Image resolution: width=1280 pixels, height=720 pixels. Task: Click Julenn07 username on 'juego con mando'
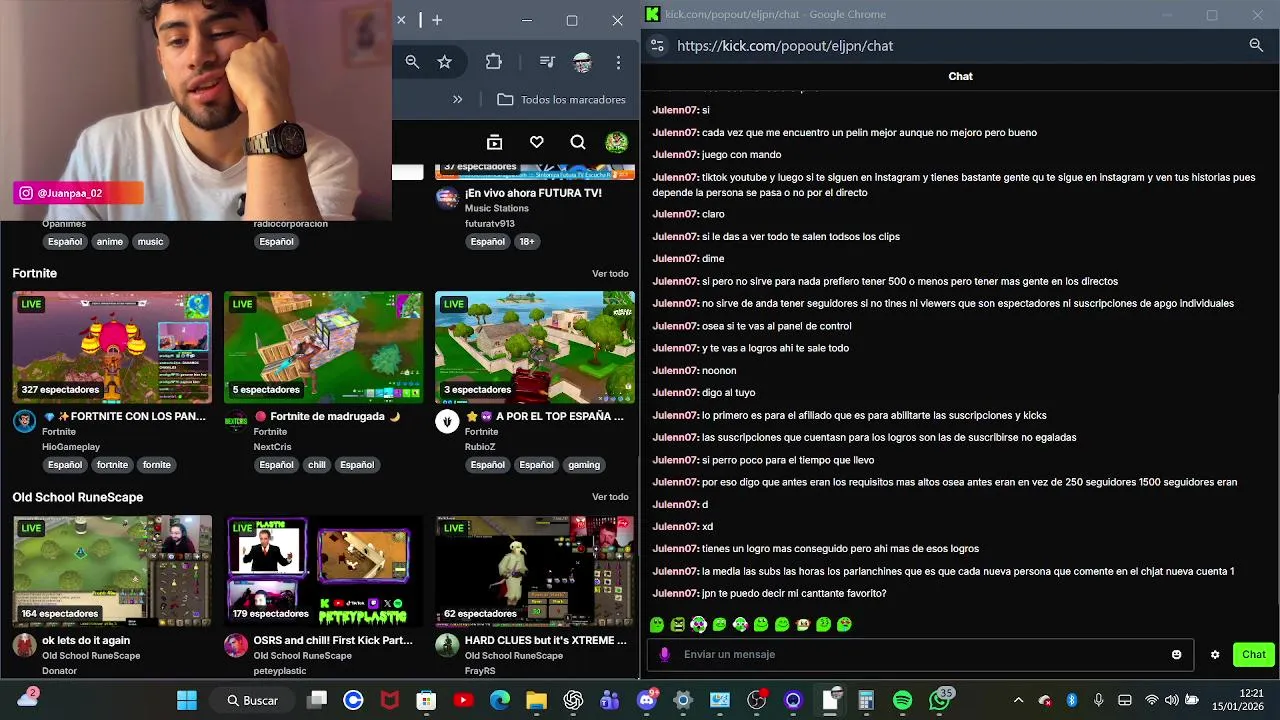click(675, 155)
